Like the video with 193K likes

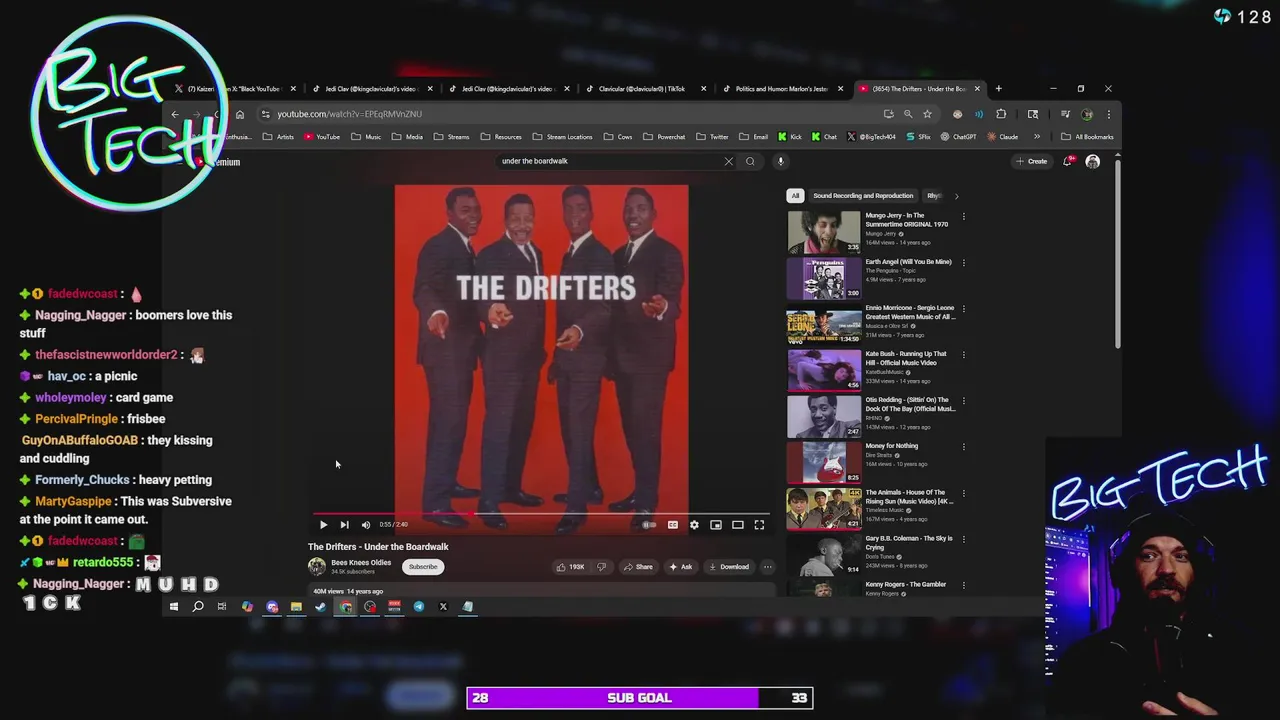(571, 567)
